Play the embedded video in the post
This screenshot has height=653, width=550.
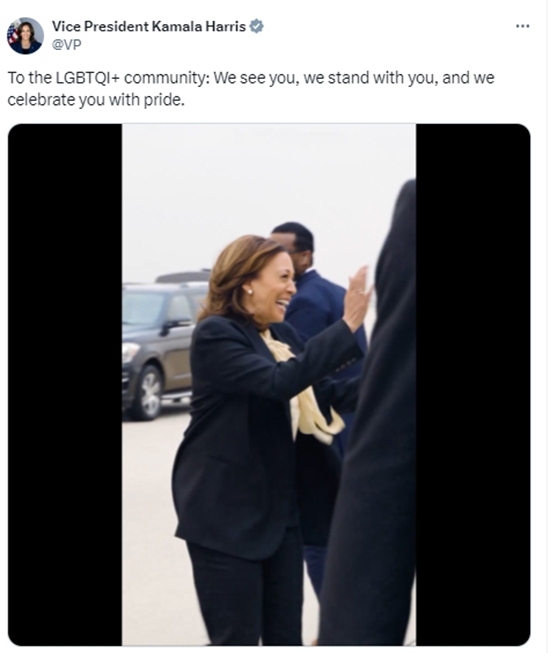click(269, 384)
